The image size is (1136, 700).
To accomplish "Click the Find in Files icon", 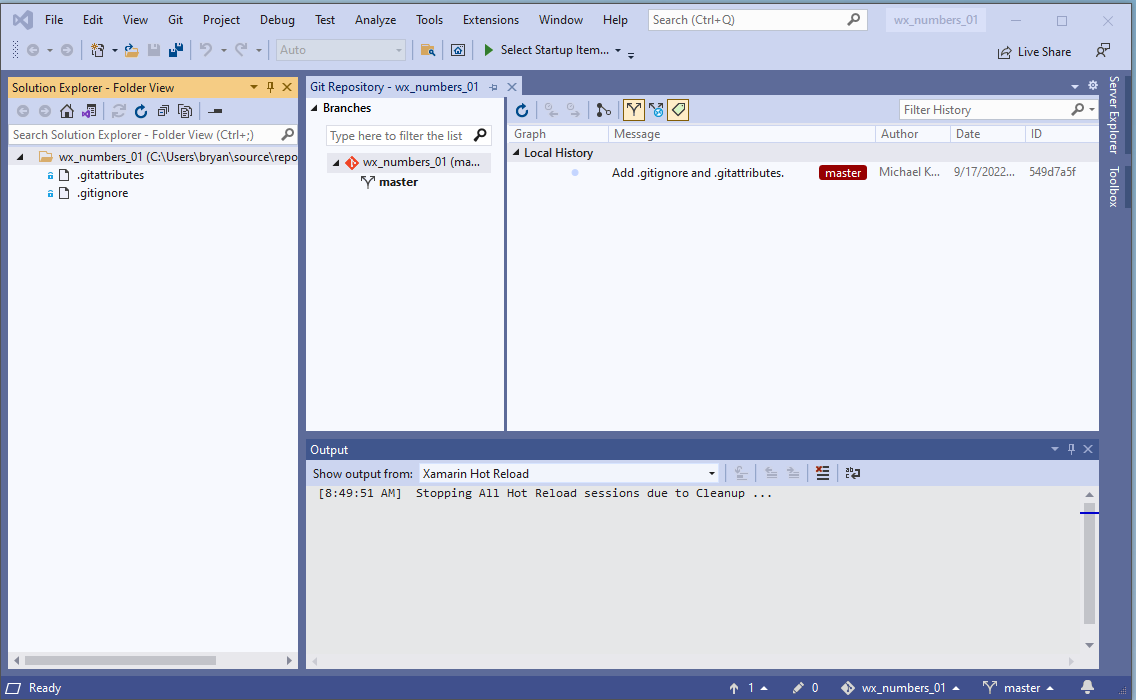I will pyautogui.click(x=428, y=50).
